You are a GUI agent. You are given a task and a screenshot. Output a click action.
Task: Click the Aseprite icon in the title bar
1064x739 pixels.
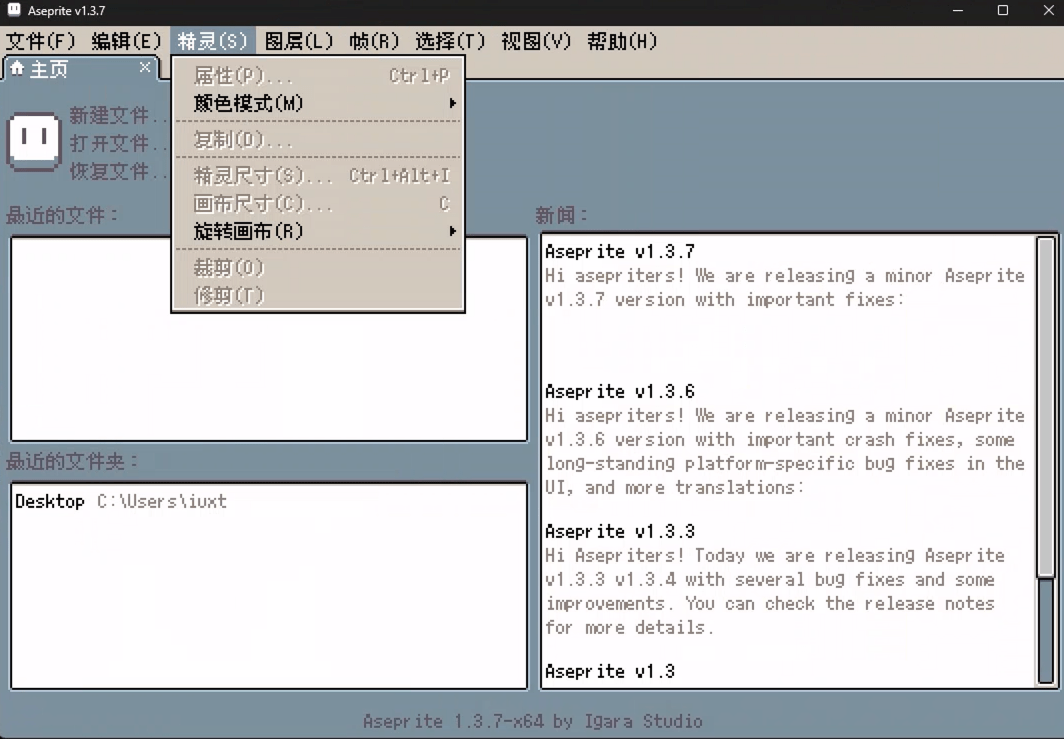(x=14, y=10)
